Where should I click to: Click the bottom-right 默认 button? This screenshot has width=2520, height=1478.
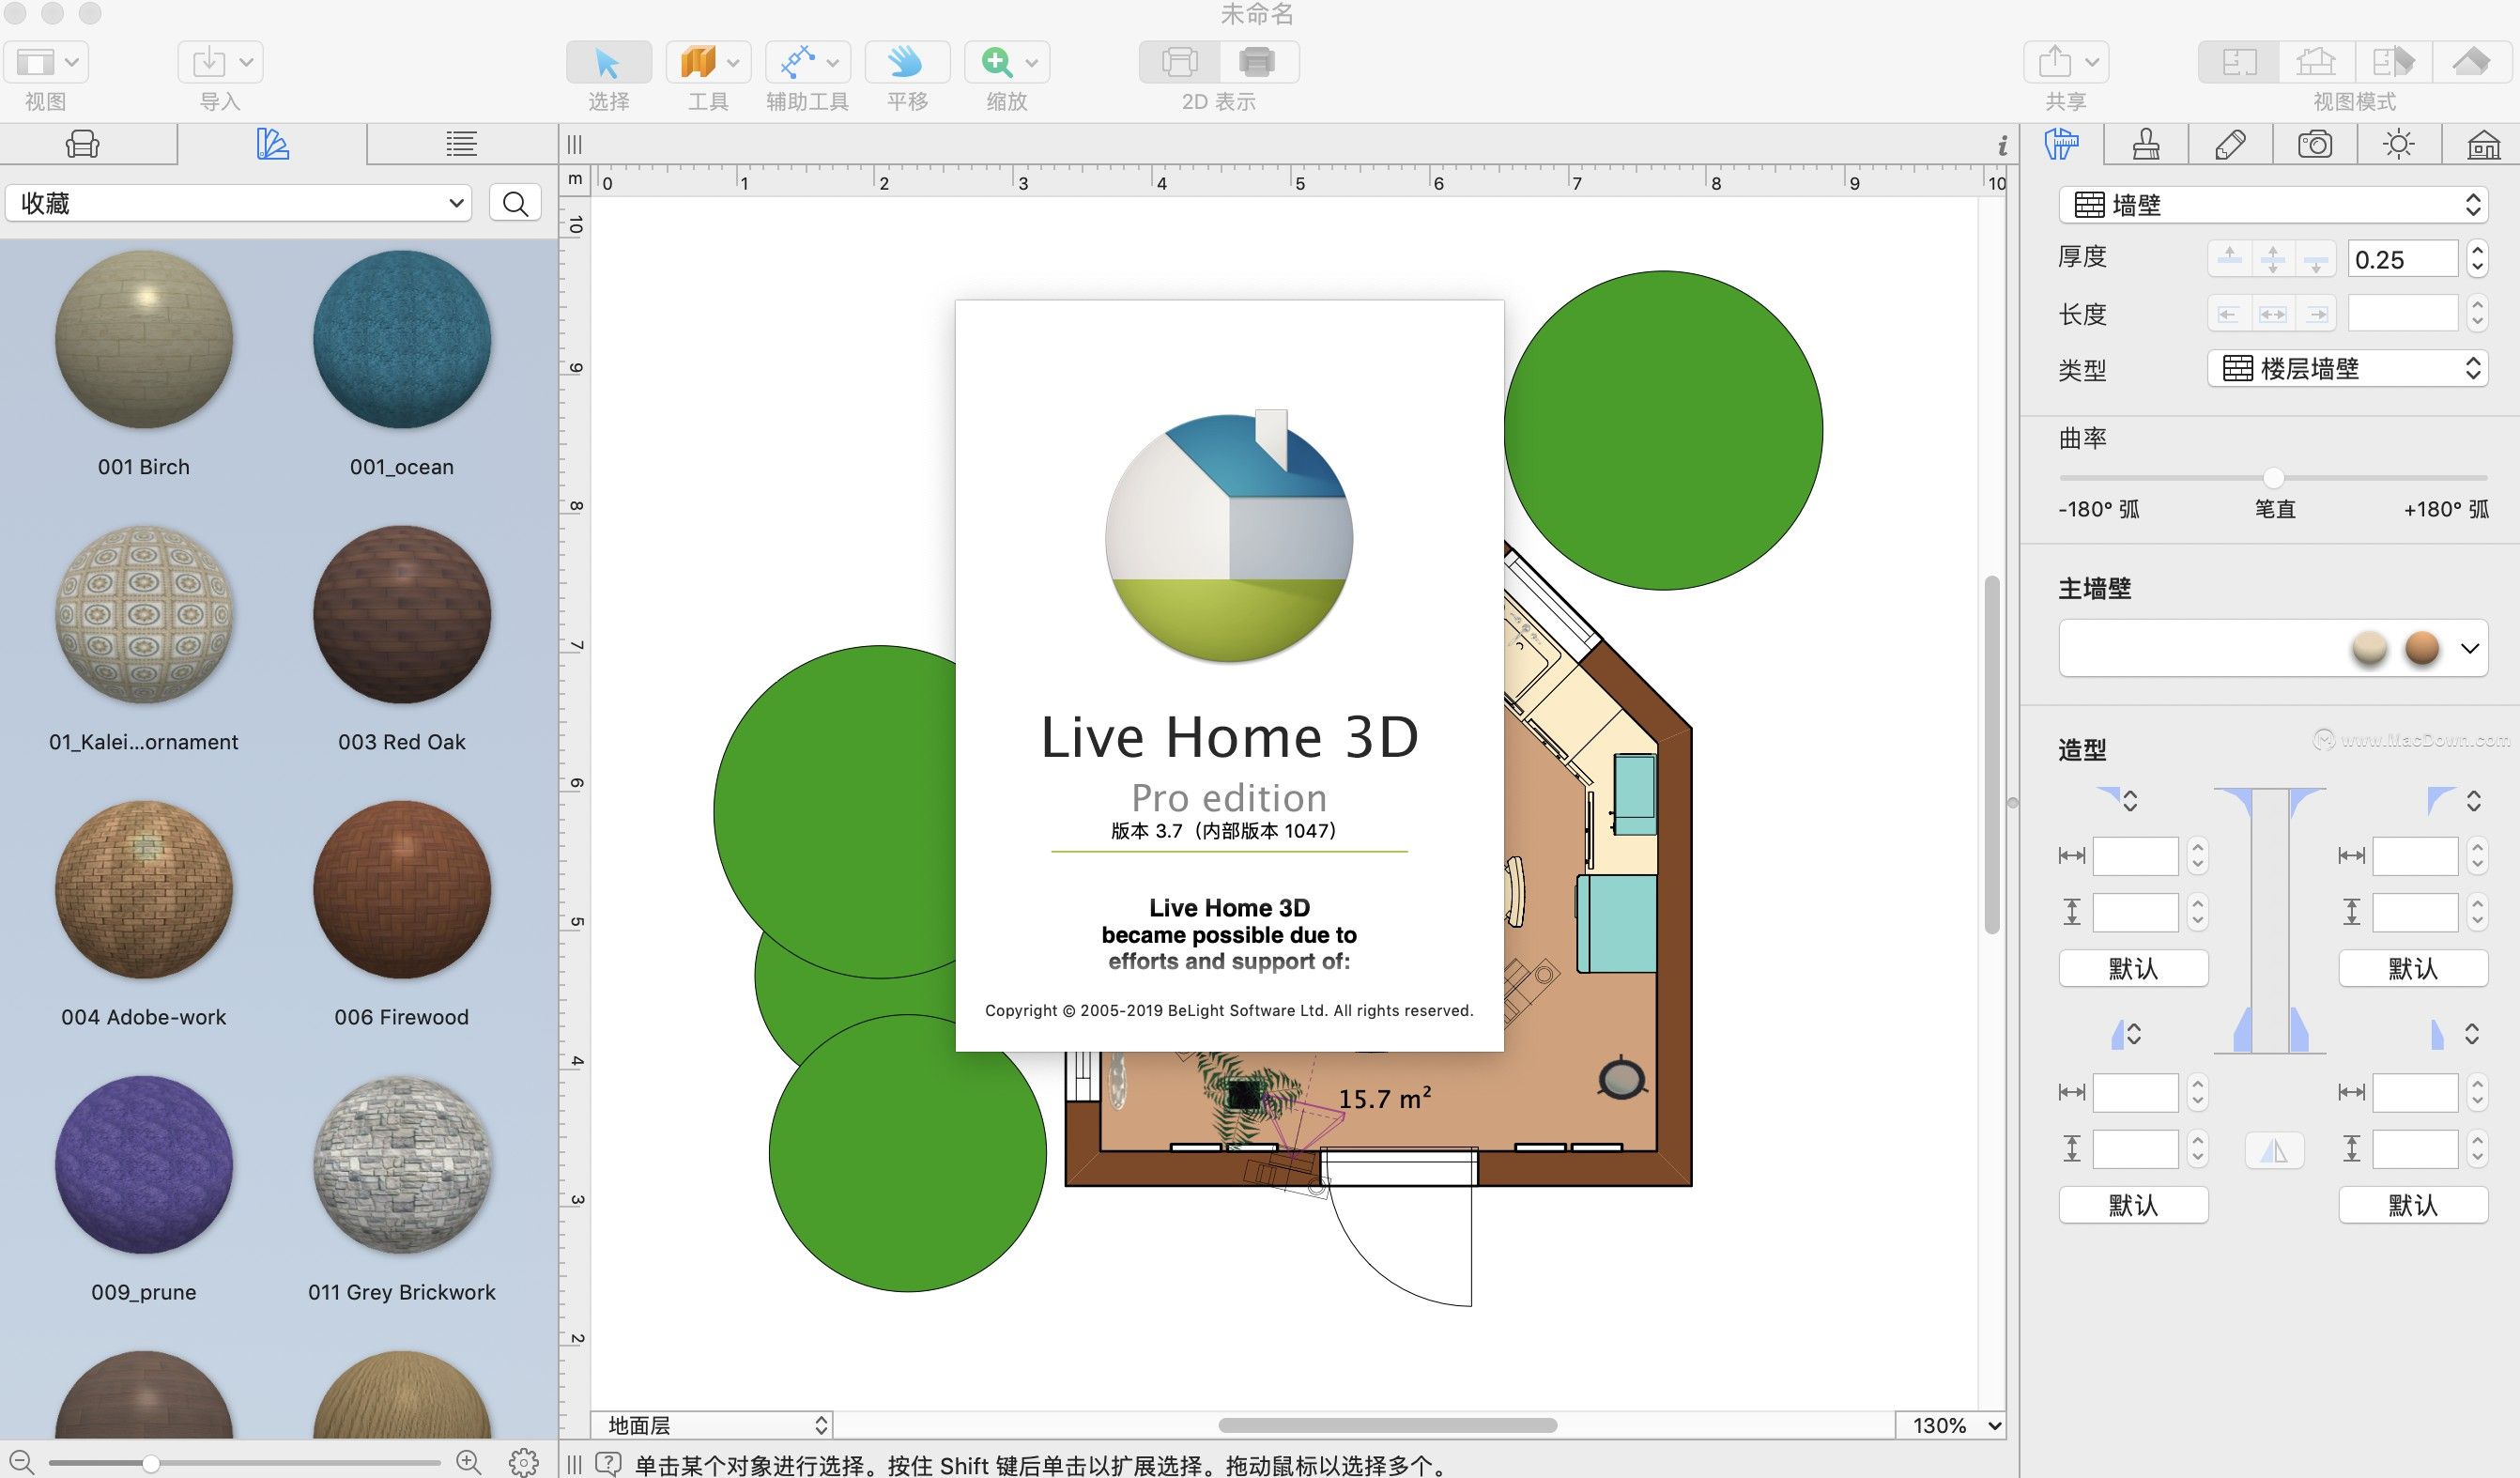[2412, 1205]
